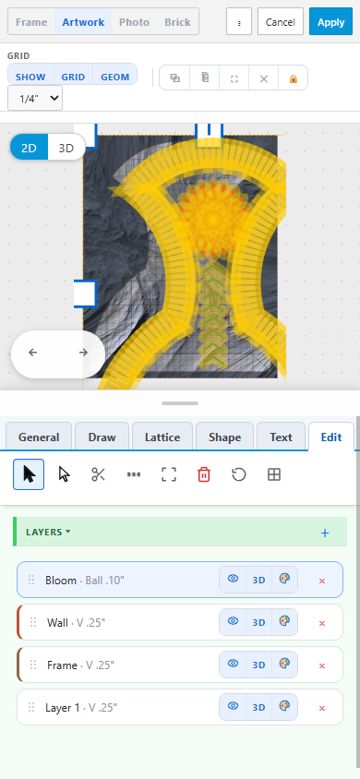Click the rotate reset icon
This screenshot has height=779, width=360.
[x=239, y=474]
